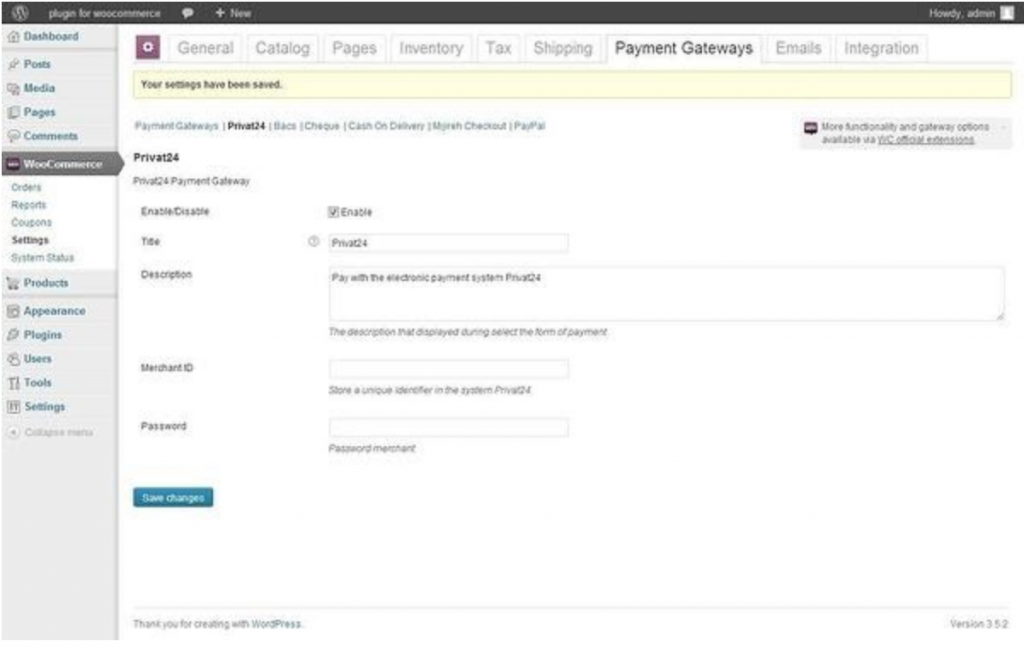Click the Description text area

coord(666,293)
